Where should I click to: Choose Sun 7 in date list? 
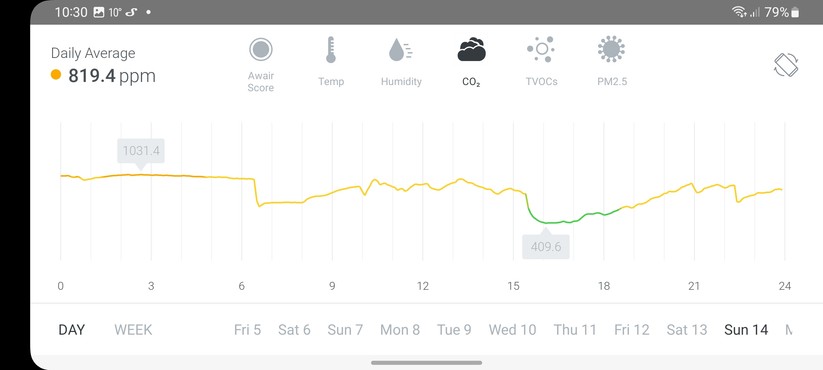point(345,330)
